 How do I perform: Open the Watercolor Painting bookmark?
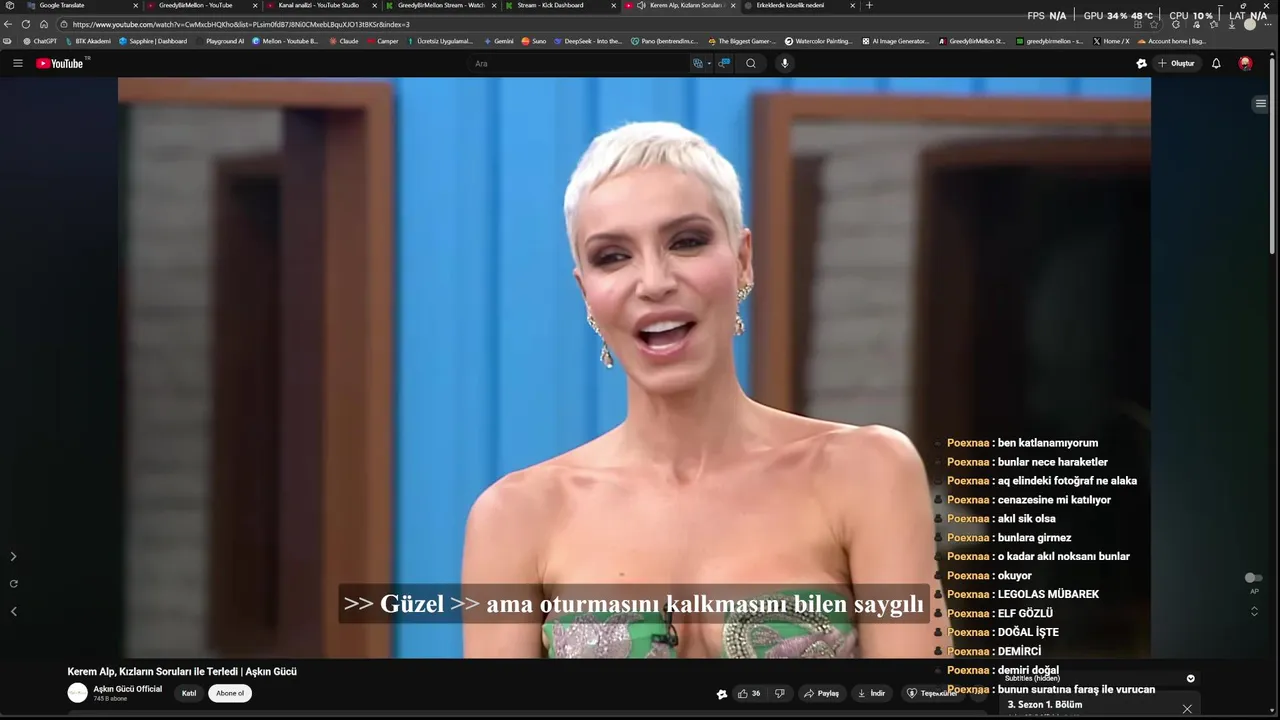819,41
